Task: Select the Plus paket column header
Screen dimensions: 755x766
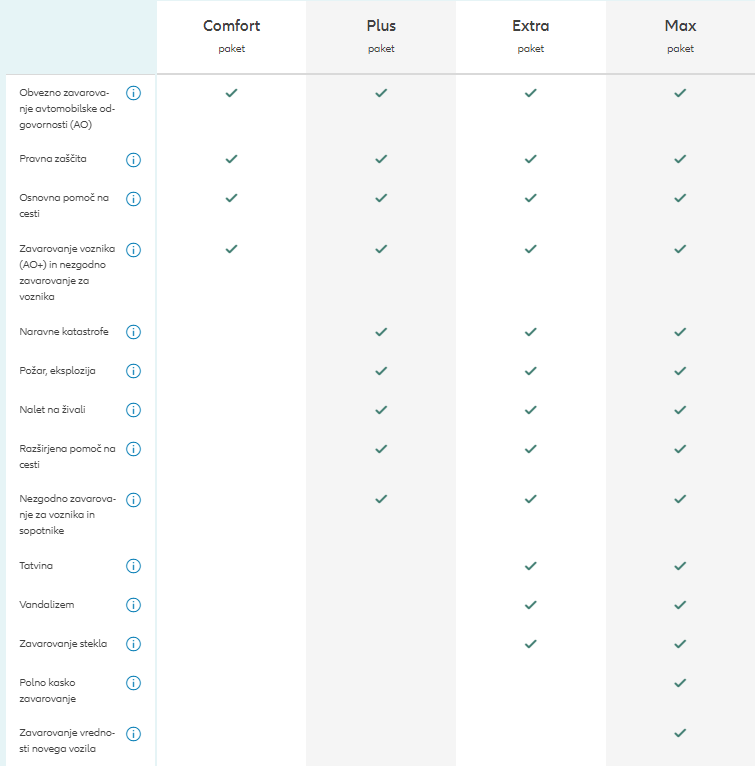Action: coord(381,36)
